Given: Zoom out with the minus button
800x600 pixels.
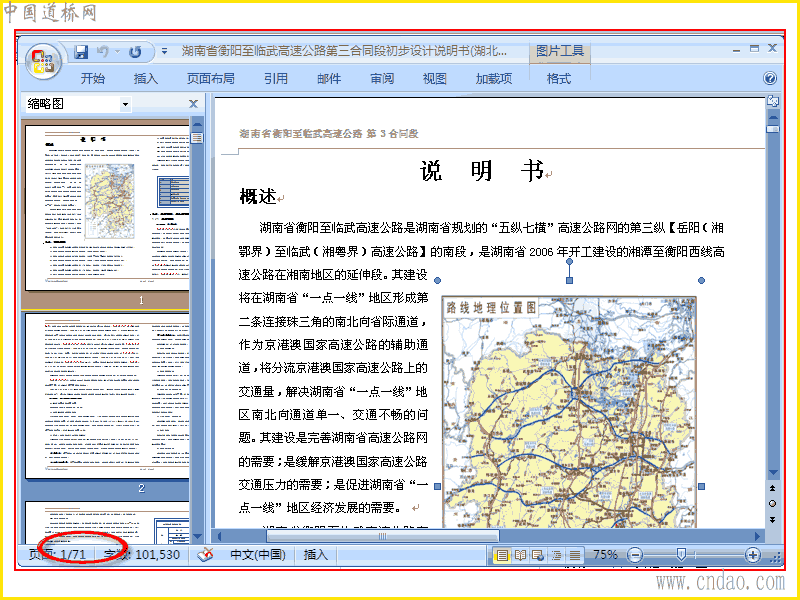Looking at the screenshot, I should 634,555.
